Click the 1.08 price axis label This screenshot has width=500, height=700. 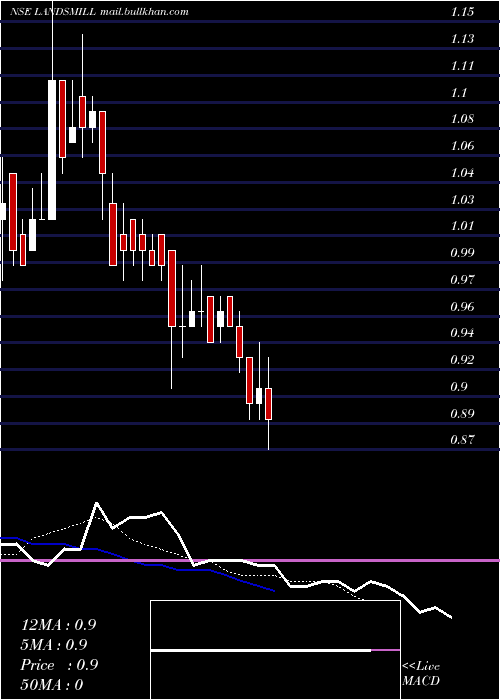[x=462, y=119]
